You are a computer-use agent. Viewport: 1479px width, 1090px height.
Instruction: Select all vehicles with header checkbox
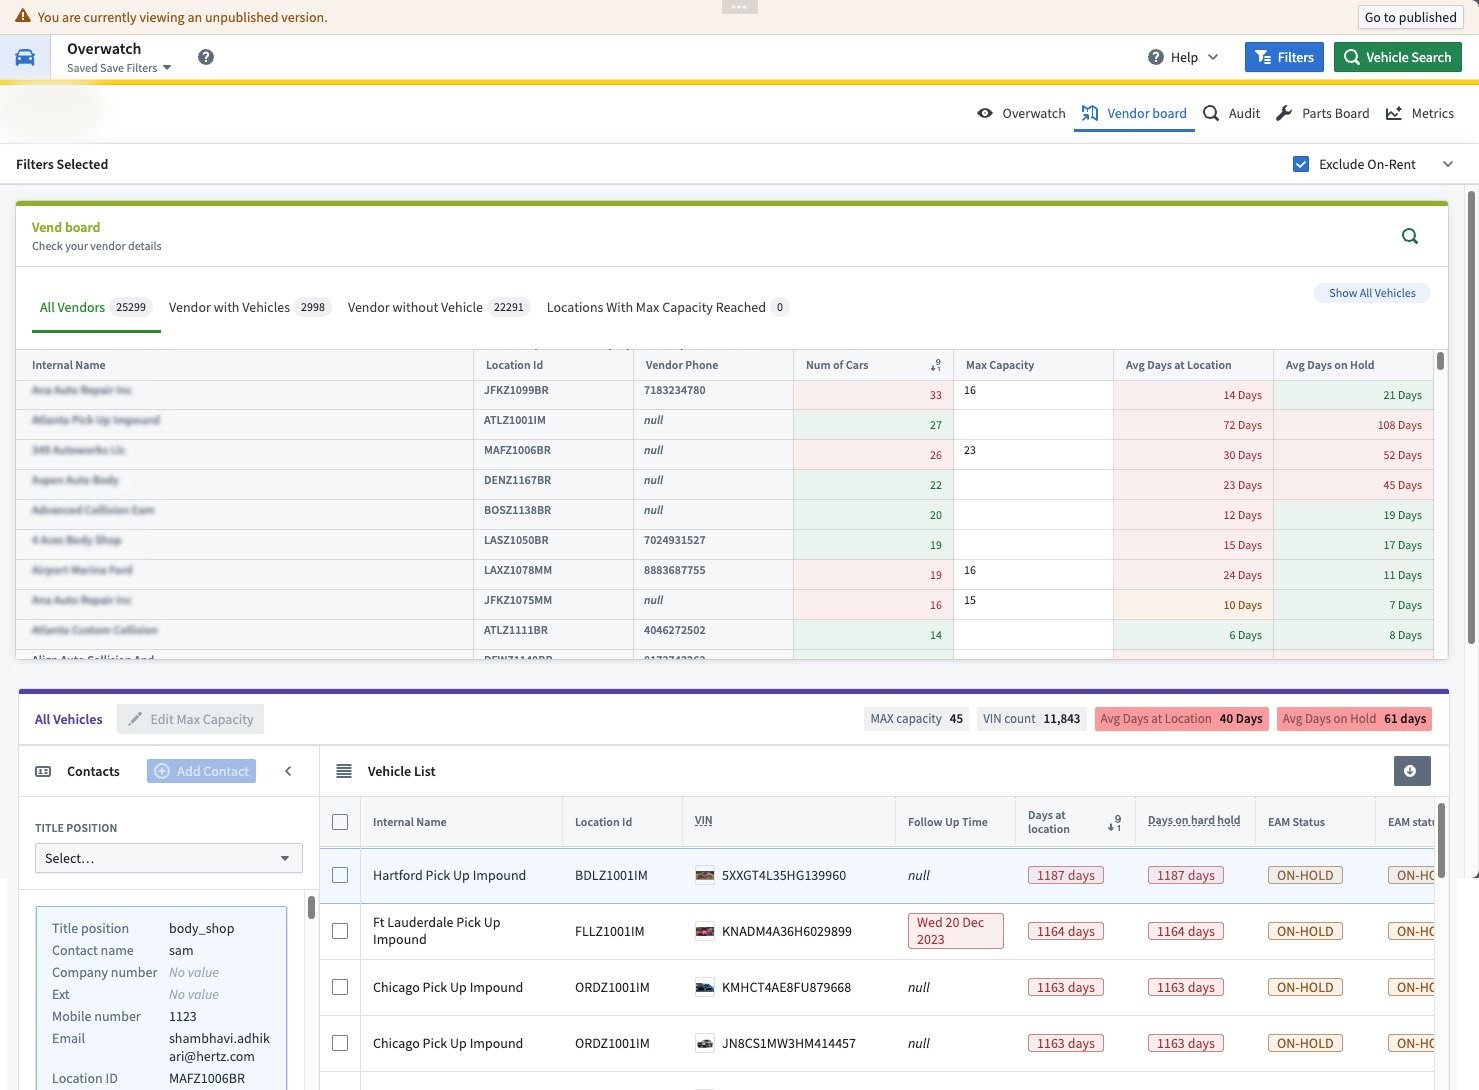340,822
